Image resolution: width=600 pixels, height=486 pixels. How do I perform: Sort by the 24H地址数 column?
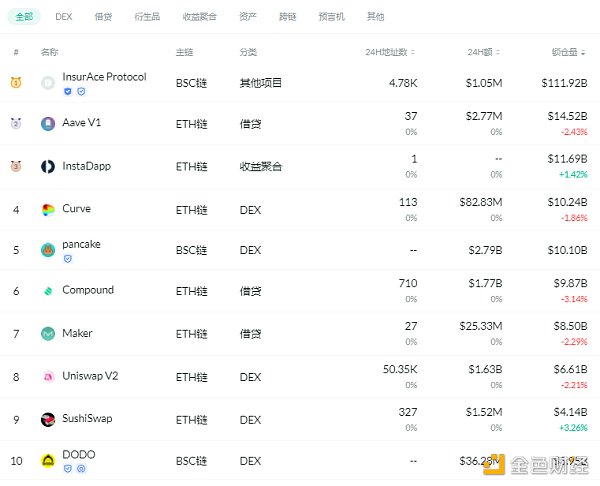[390, 51]
